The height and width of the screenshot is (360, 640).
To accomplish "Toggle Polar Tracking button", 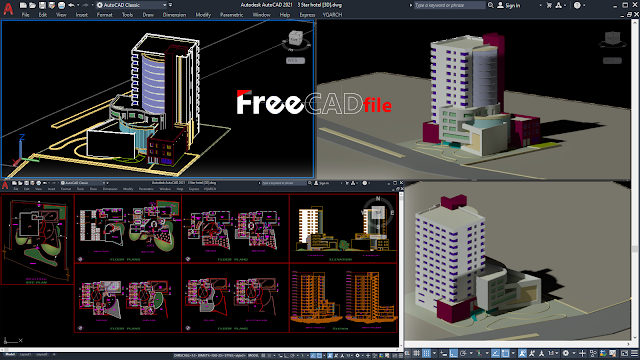I will (463, 353).
